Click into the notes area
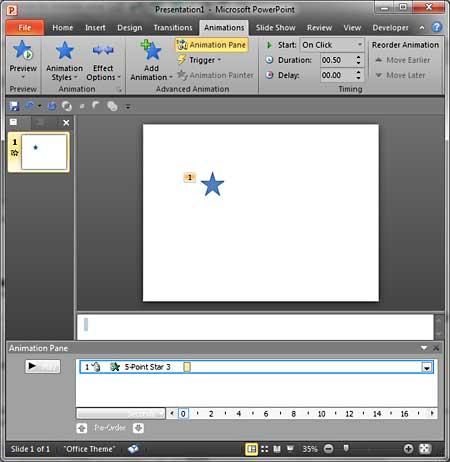 255,327
